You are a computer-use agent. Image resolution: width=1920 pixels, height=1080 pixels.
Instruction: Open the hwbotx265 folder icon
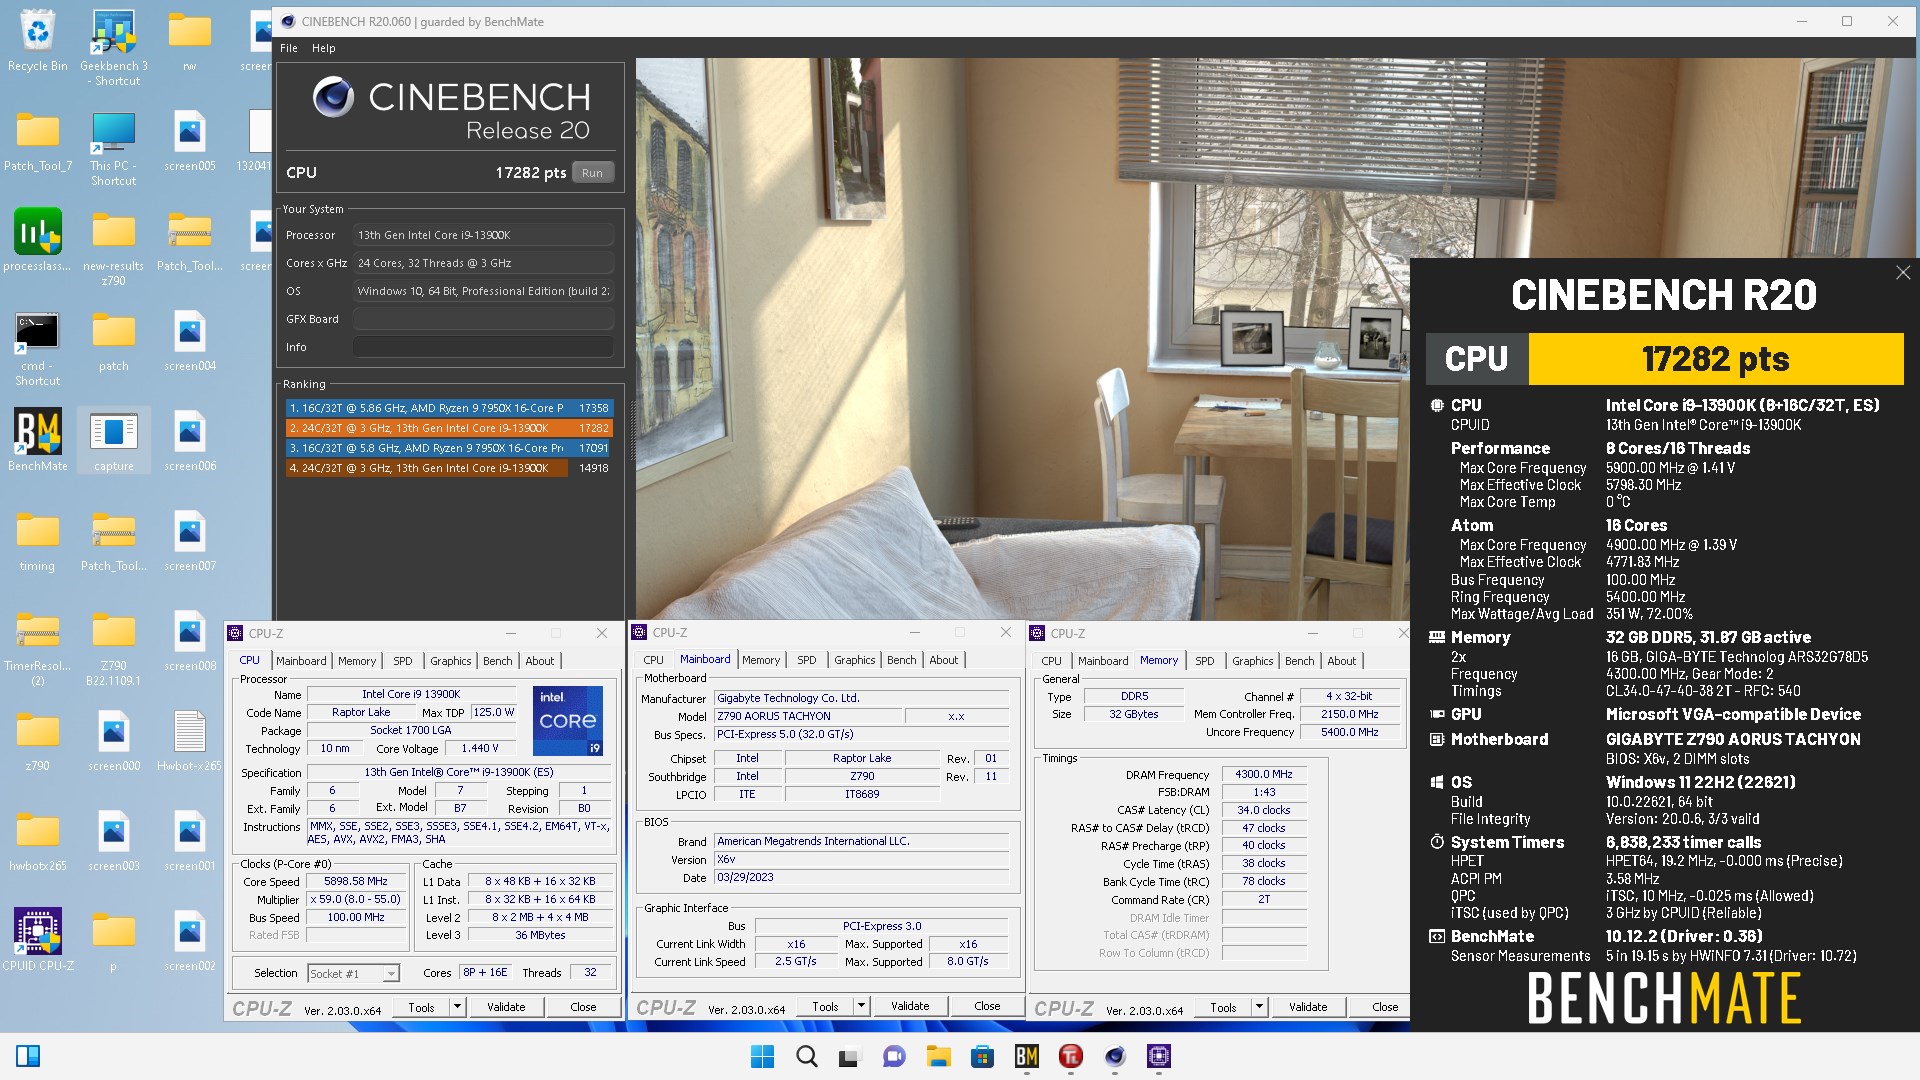click(37, 840)
